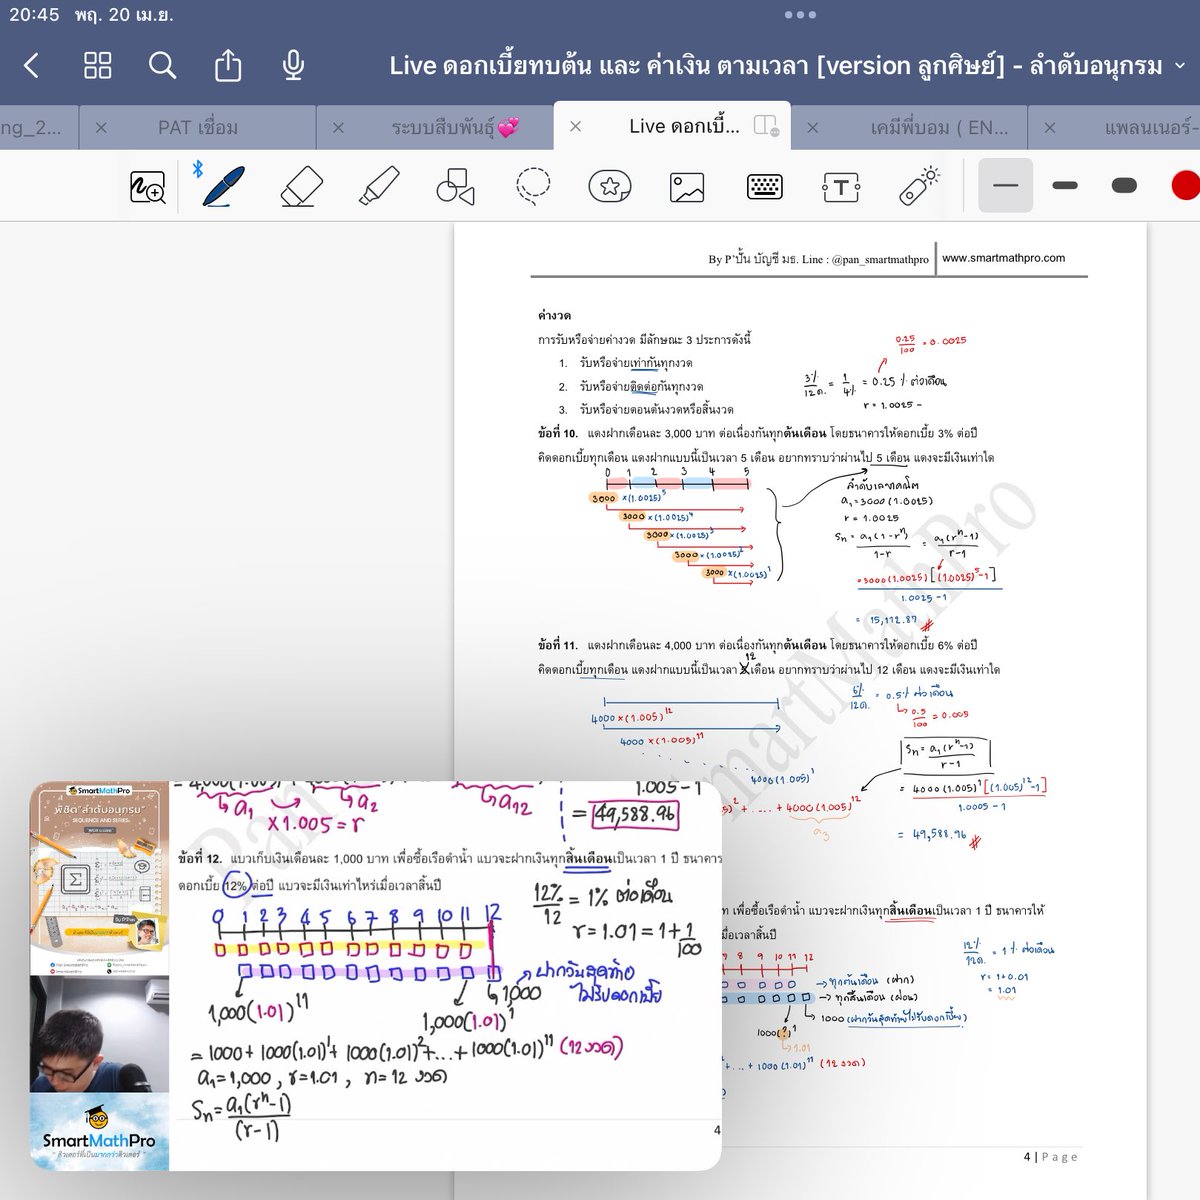Pick the red pen color swatch
The height and width of the screenshot is (1200, 1200).
click(x=1186, y=185)
